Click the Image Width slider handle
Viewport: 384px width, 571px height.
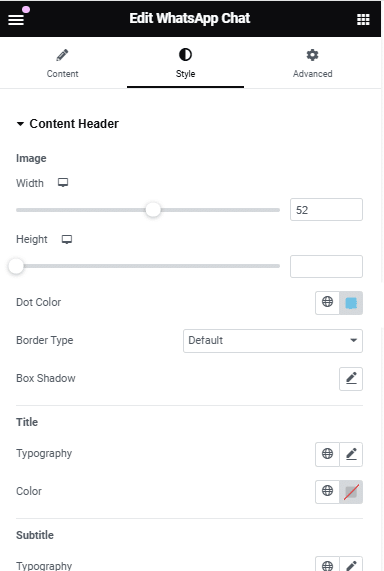(x=153, y=210)
